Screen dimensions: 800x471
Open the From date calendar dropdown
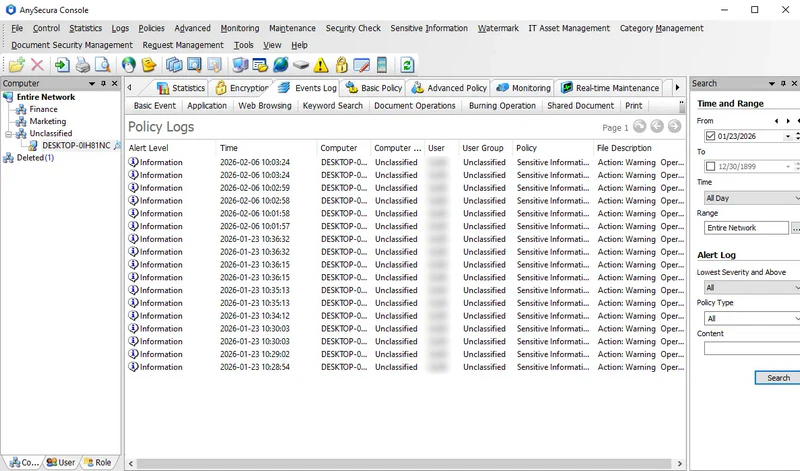[788, 136]
